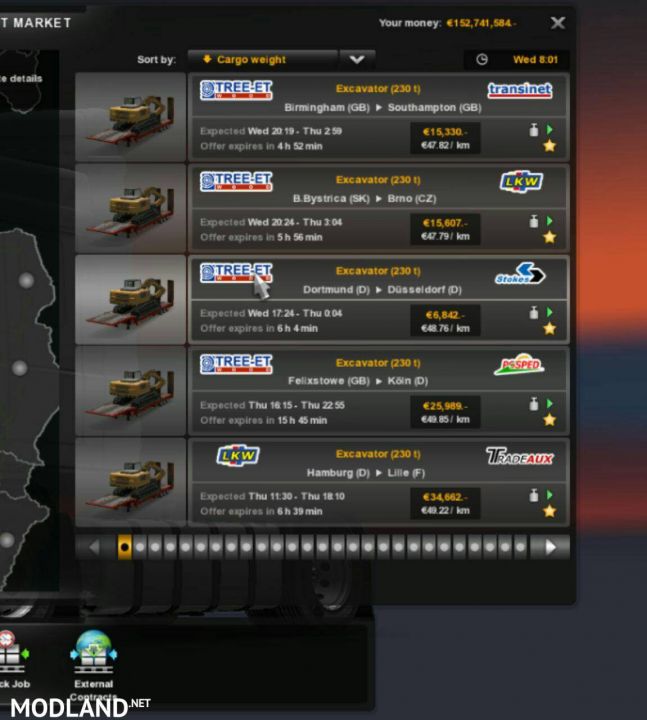This screenshot has height=720, width=647.
Task: Click the gold star on the Hamburg job
Action: (x=550, y=511)
